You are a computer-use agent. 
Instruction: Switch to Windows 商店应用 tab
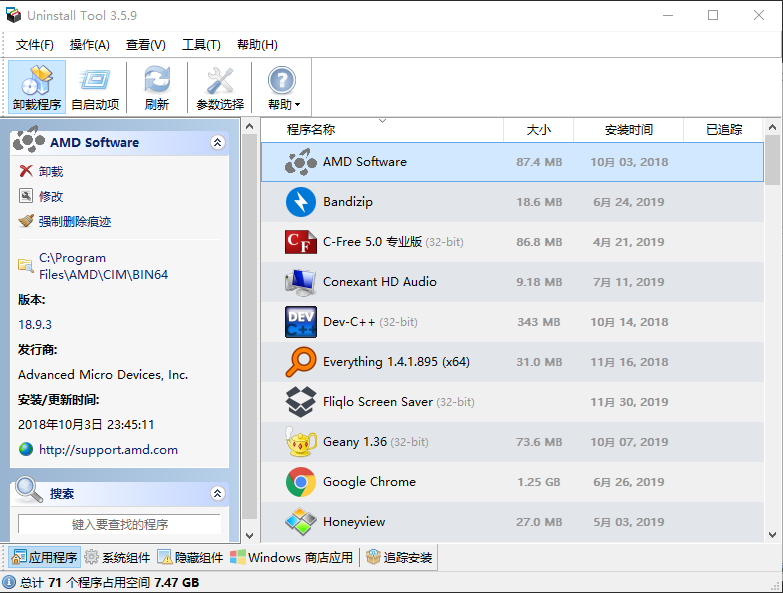[x=292, y=557]
